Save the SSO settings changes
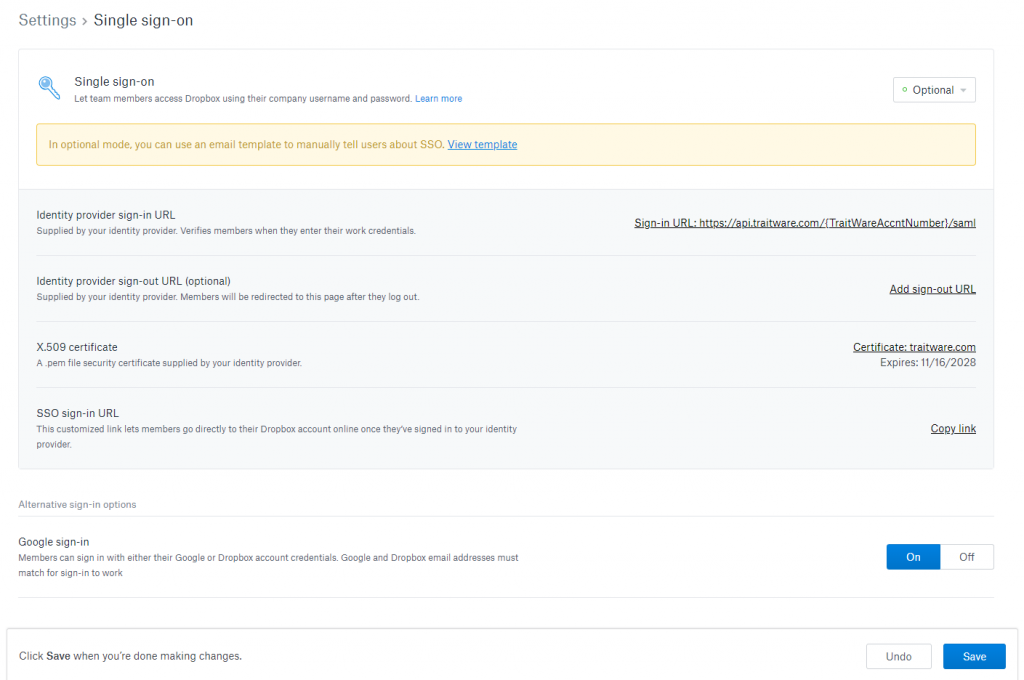Viewport: 1024px width, 680px height. coord(974,656)
